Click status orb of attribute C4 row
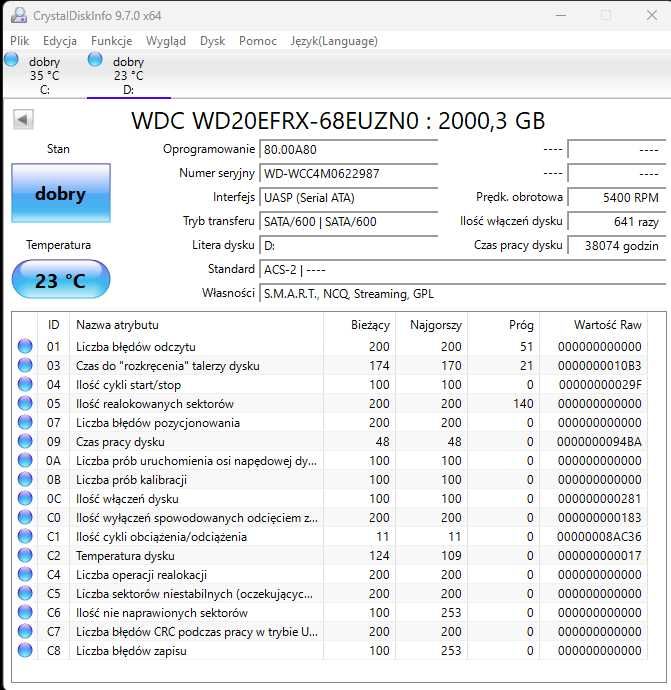This screenshot has height=690, width=671. (25, 574)
